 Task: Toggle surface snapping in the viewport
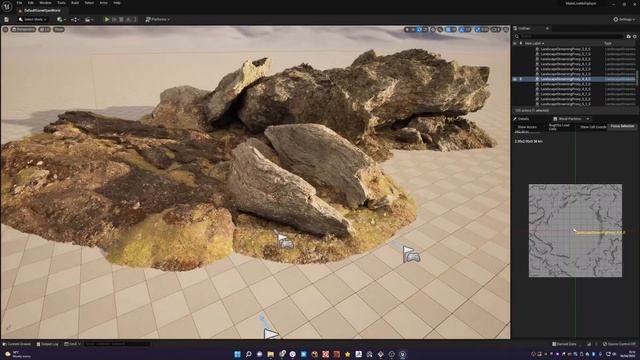tap(440, 29)
